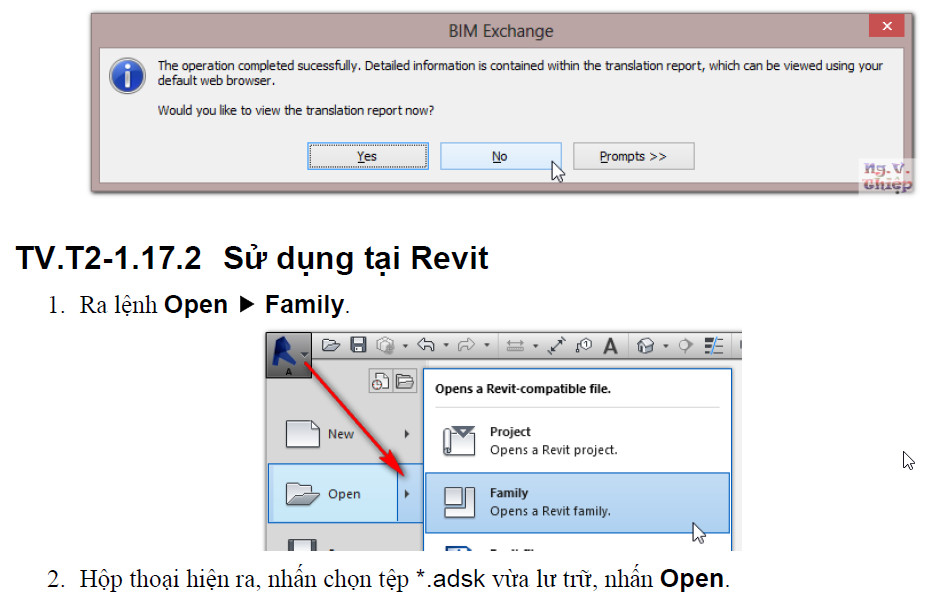Close the BIM Exchange dialog
Screen dimensions: 931x601
(886, 26)
